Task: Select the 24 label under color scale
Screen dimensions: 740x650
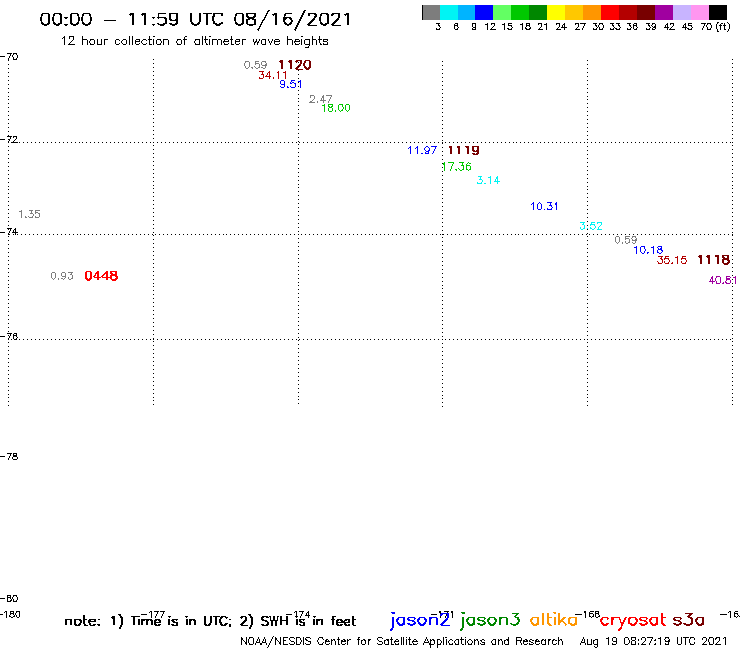Action: 561,27
